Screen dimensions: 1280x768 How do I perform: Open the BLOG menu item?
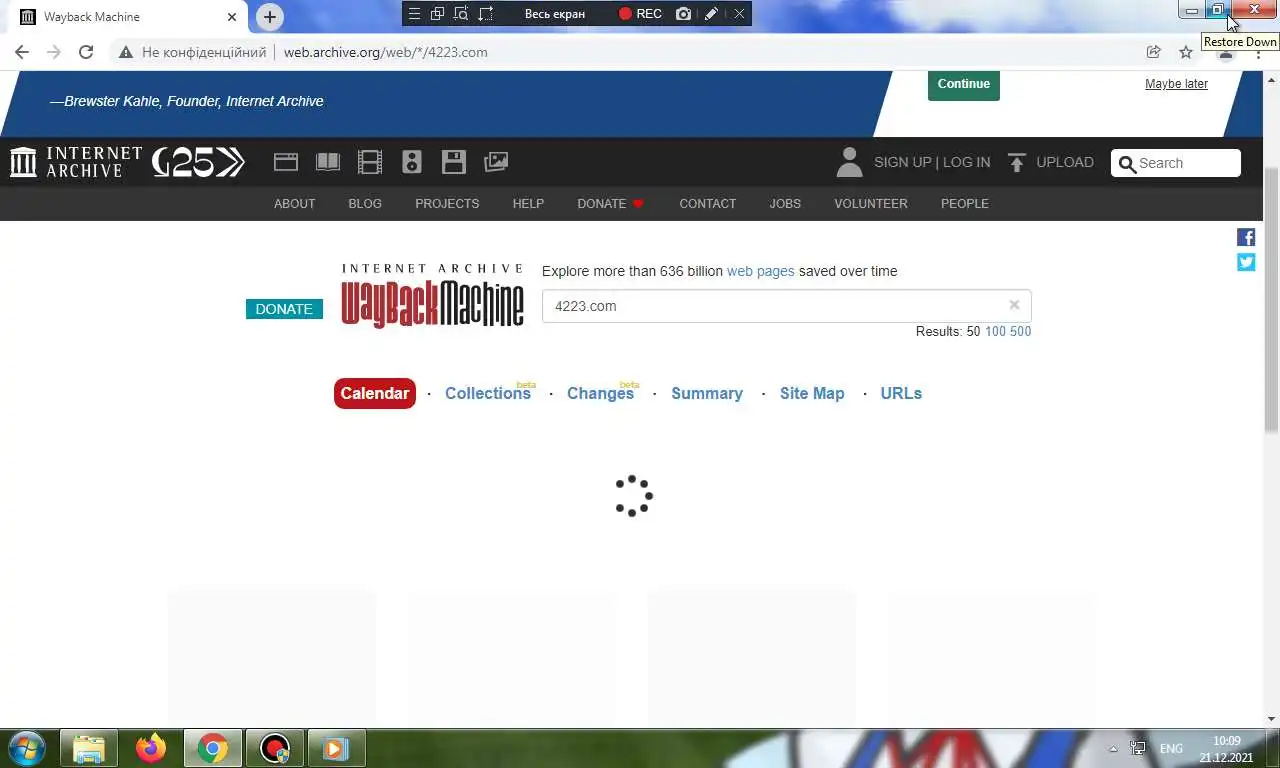[x=365, y=203]
